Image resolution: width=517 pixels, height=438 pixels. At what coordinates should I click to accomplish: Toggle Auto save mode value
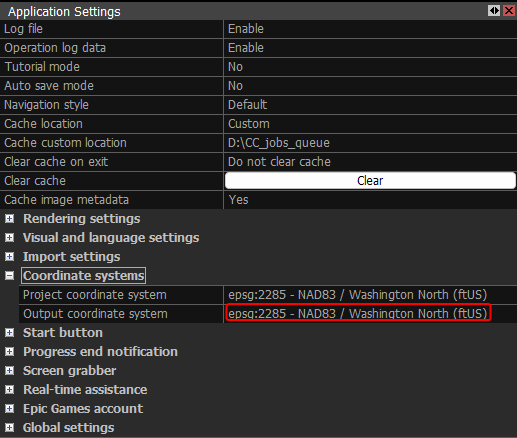(x=370, y=86)
